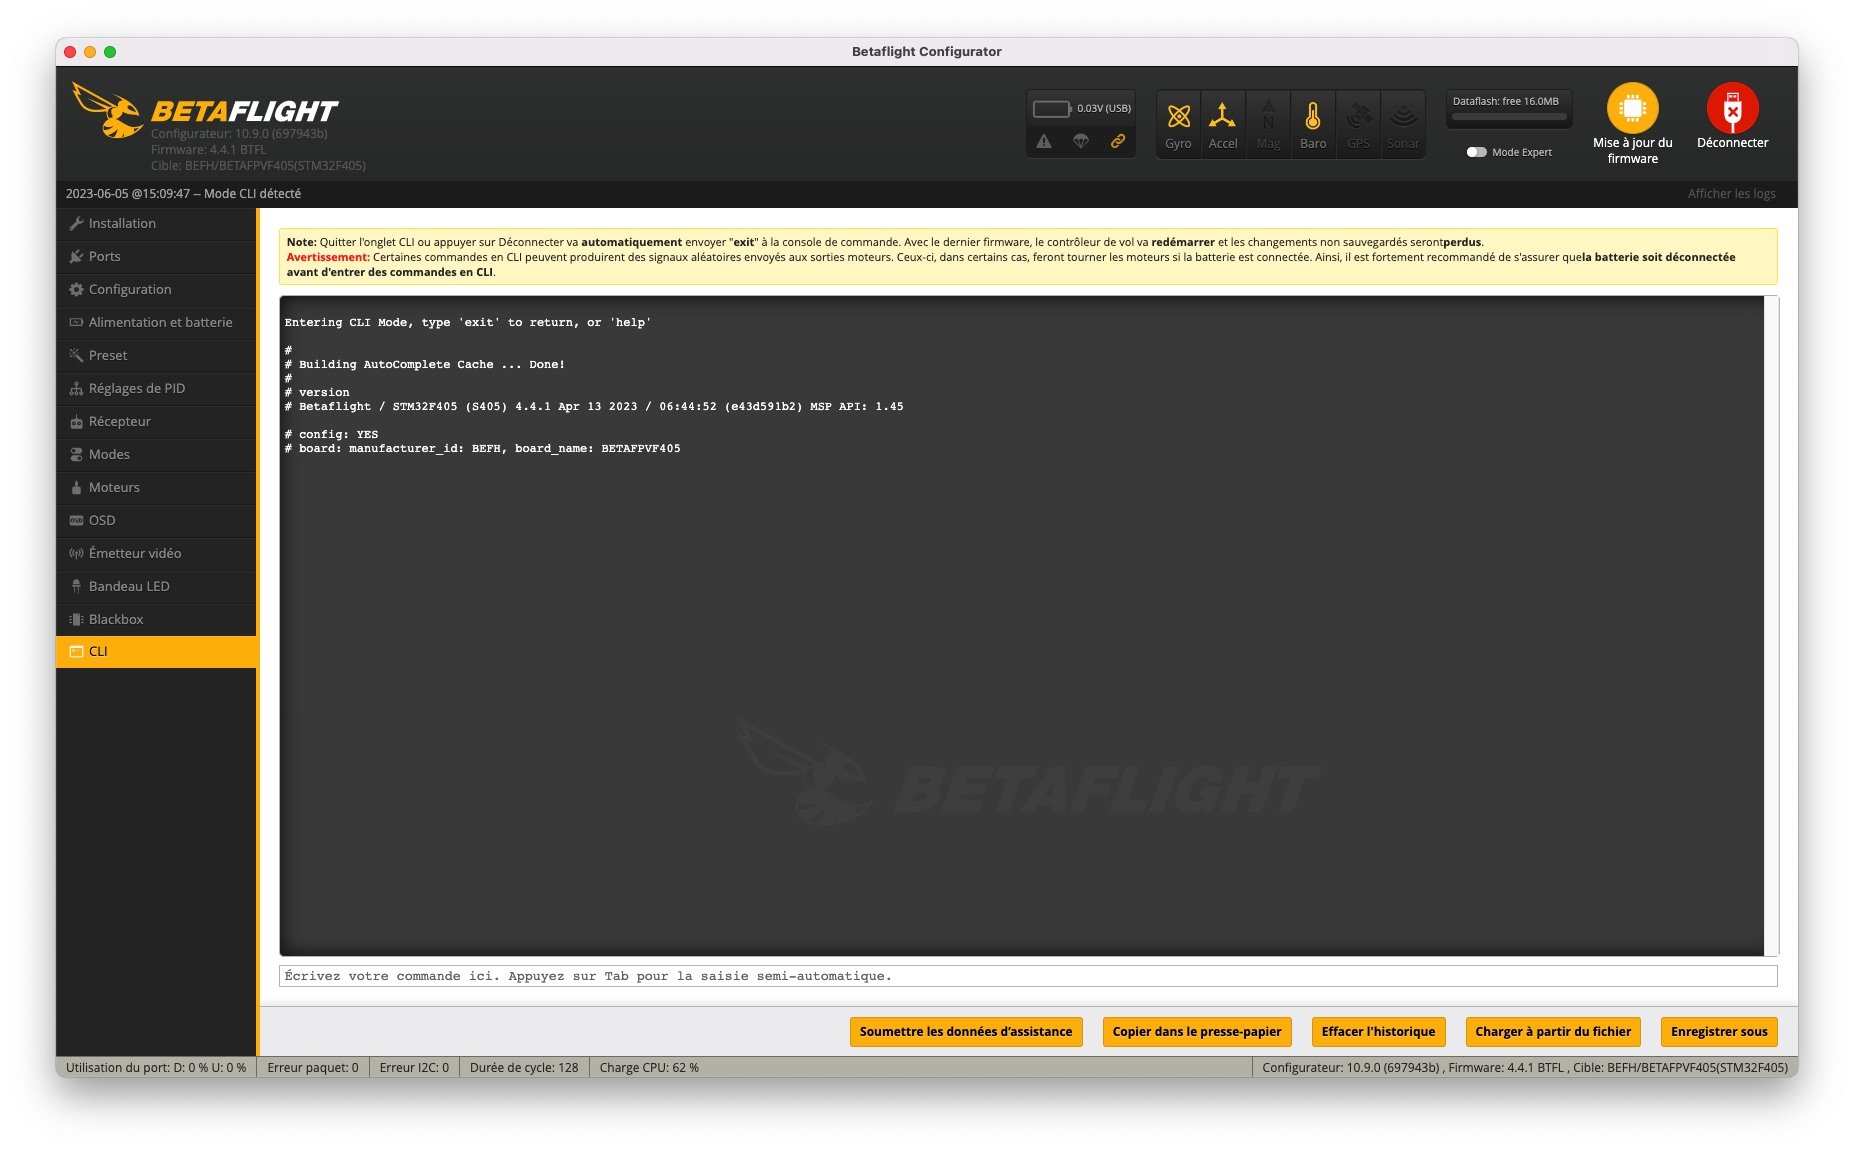Click Erreur I2C: 0 status entry
The height and width of the screenshot is (1151, 1854).
click(x=414, y=1068)
